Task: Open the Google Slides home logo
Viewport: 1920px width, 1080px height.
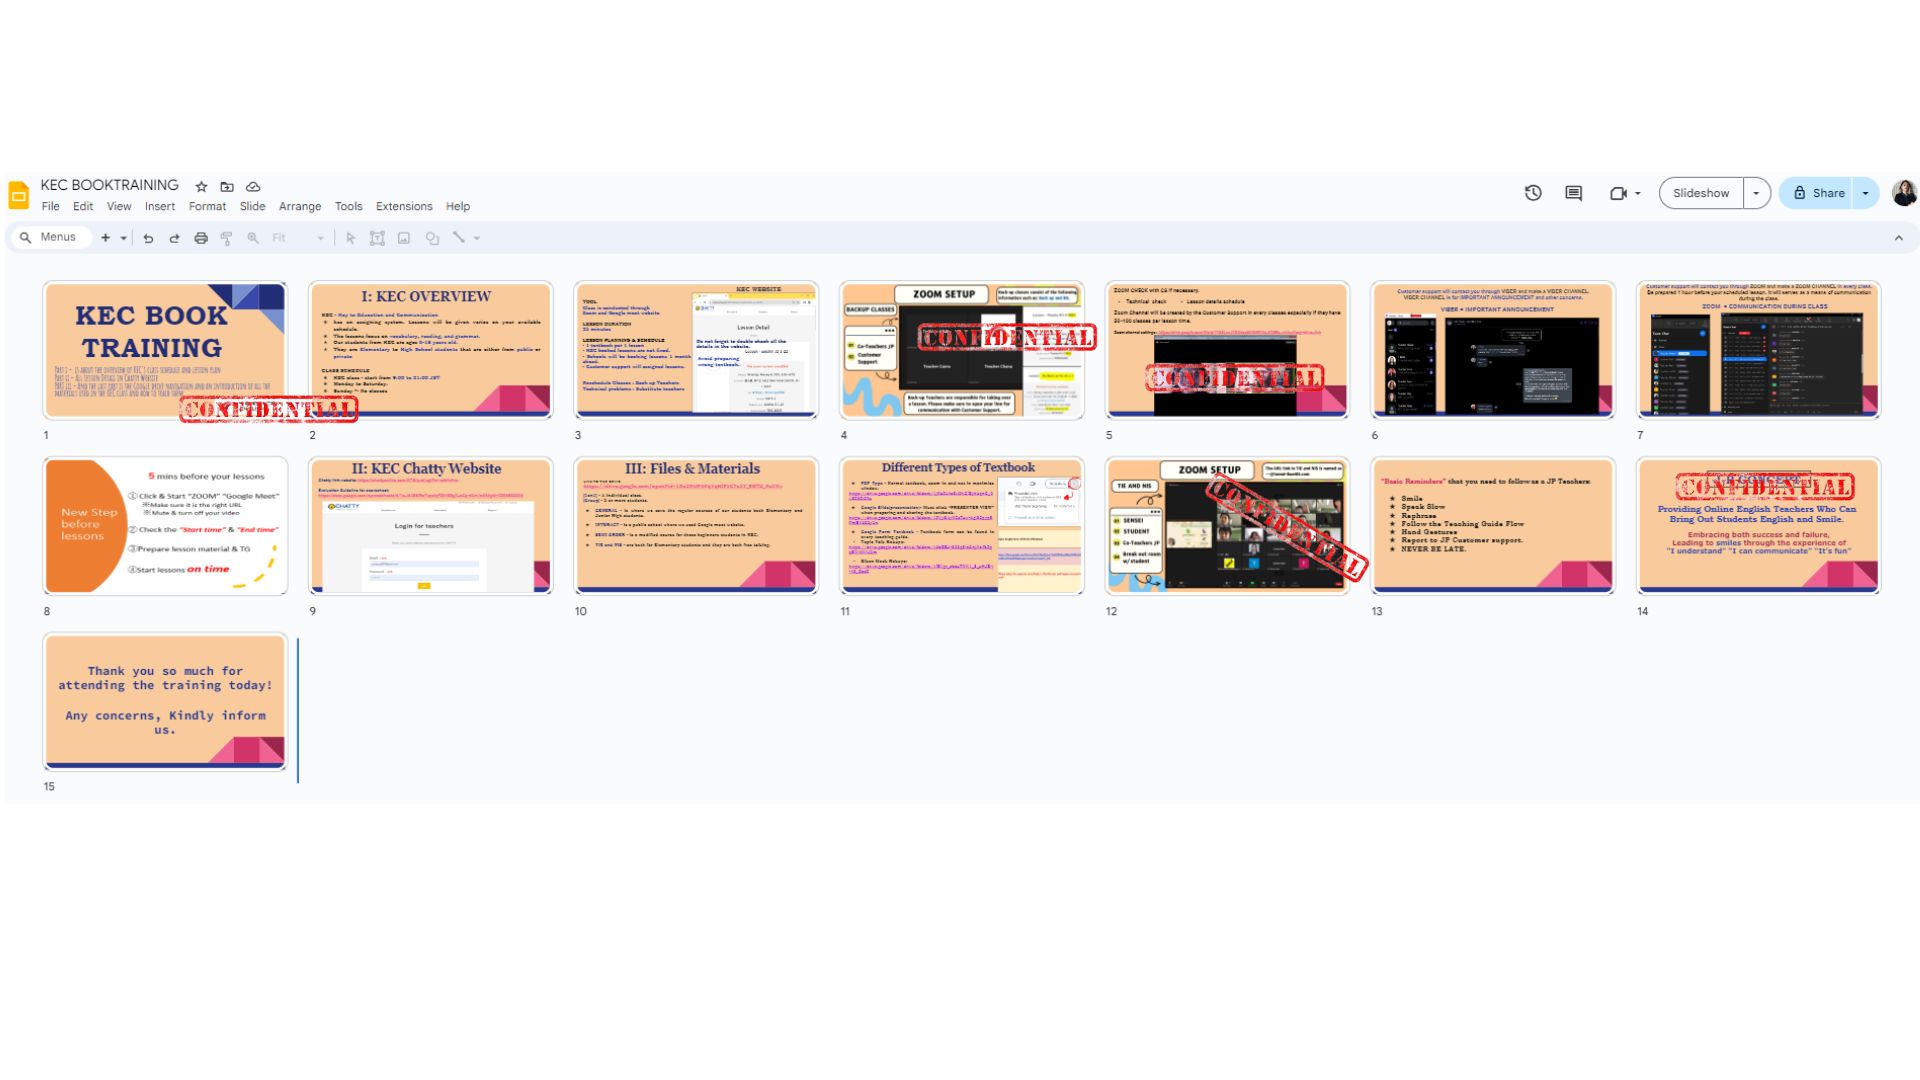Action: pos(19,195)
